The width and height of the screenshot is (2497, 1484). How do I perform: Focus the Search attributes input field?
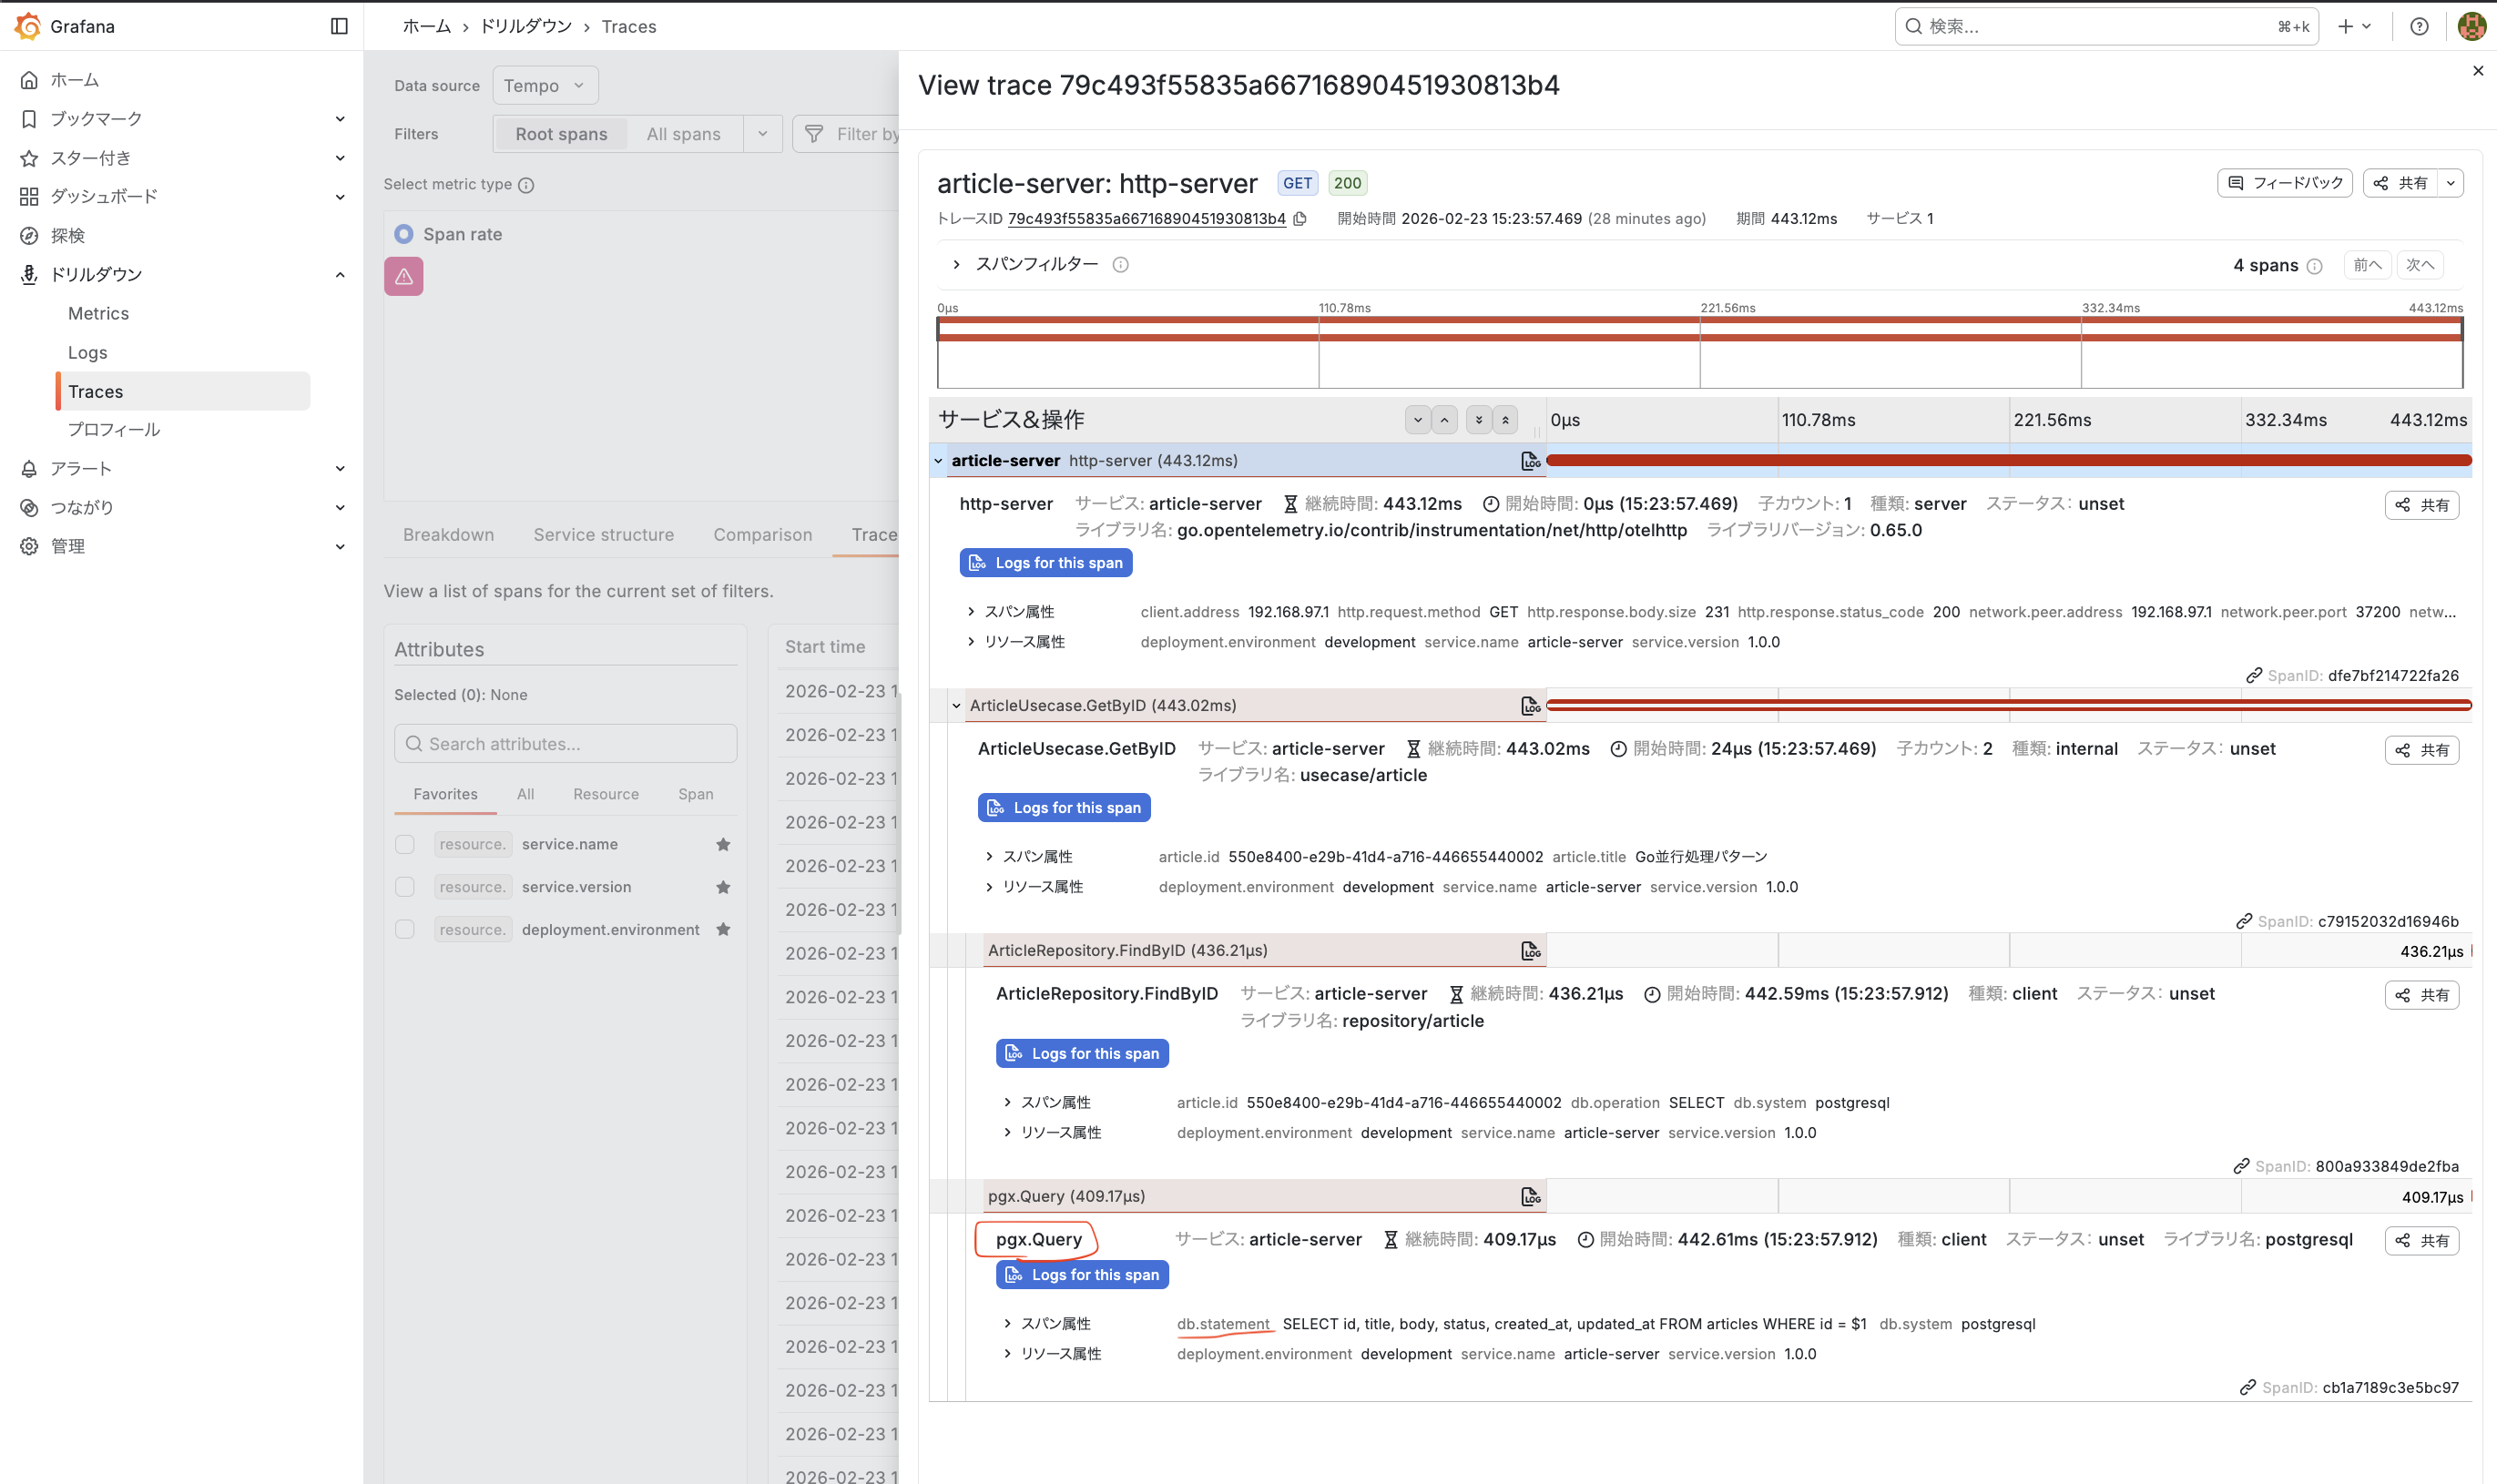[x=566, y=744]
